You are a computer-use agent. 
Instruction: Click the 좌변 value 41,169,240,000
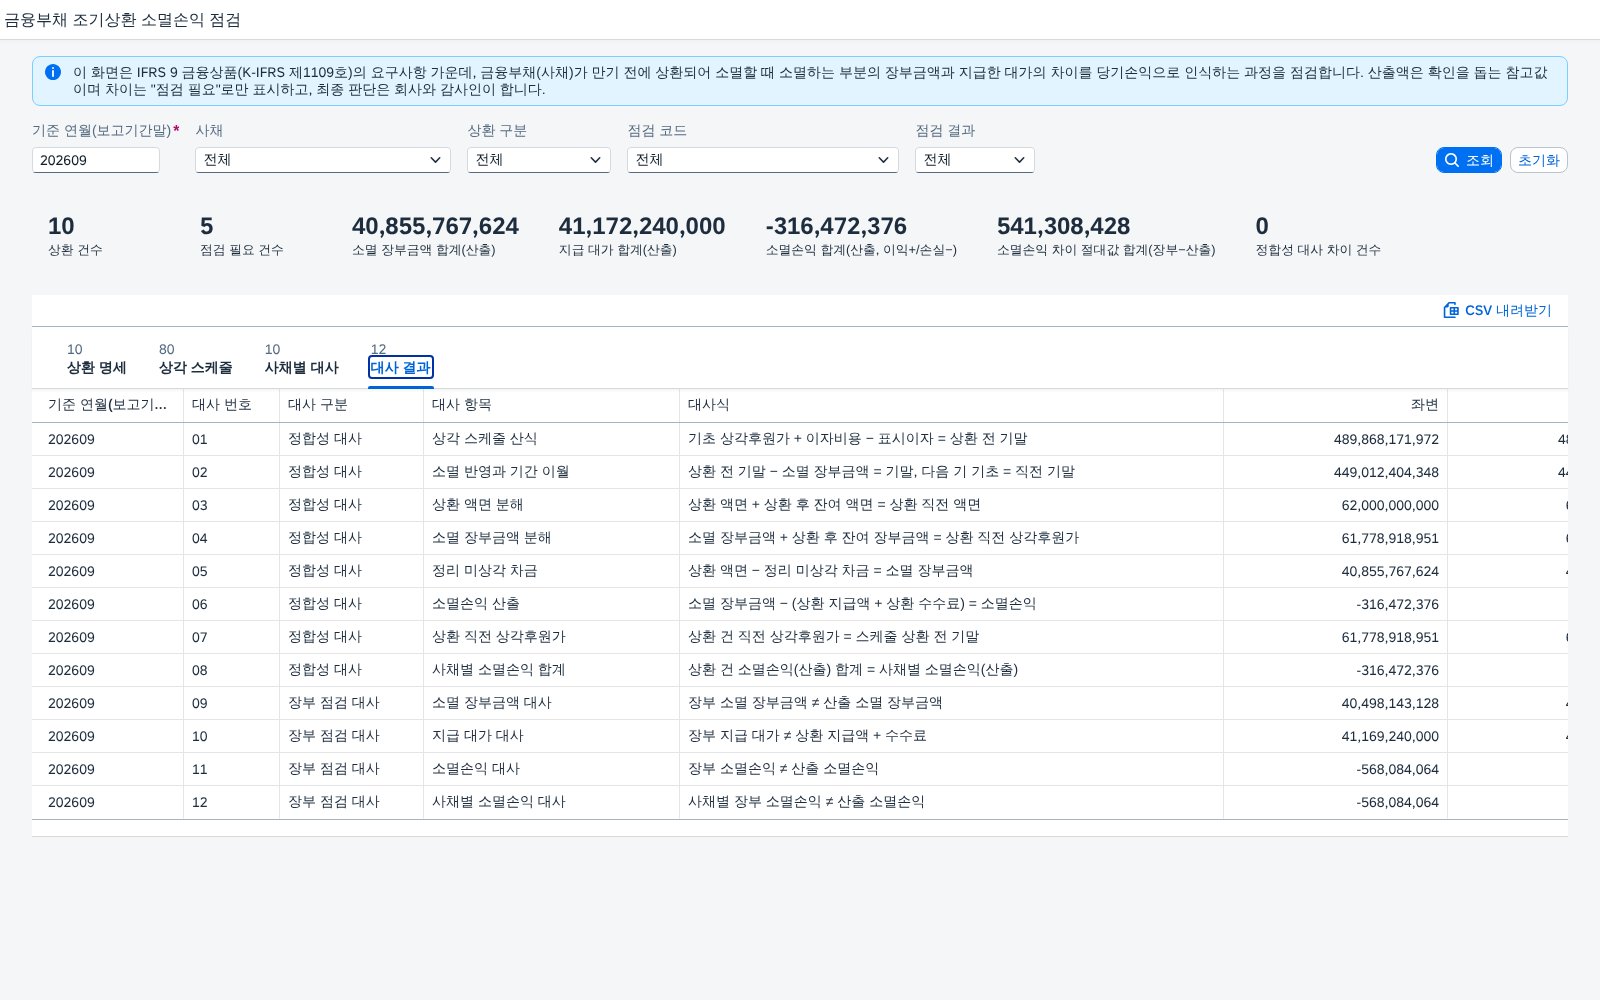click(1390, 736)
